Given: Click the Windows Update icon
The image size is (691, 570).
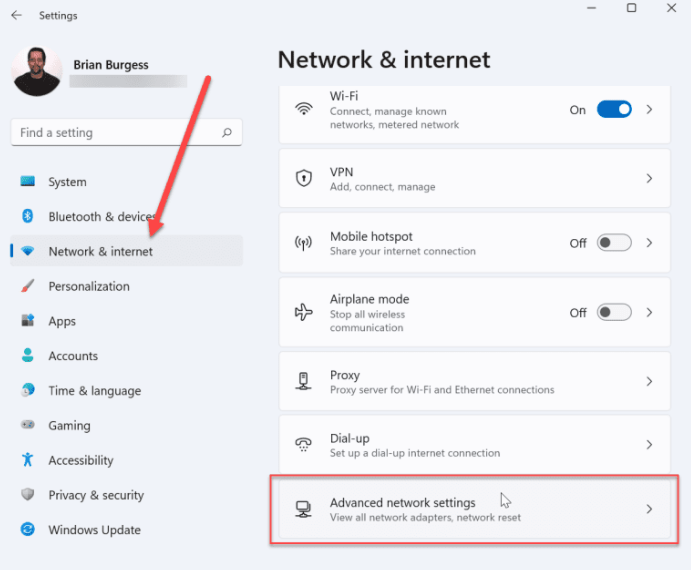Looking at the screenshot, I should [28, 530].
